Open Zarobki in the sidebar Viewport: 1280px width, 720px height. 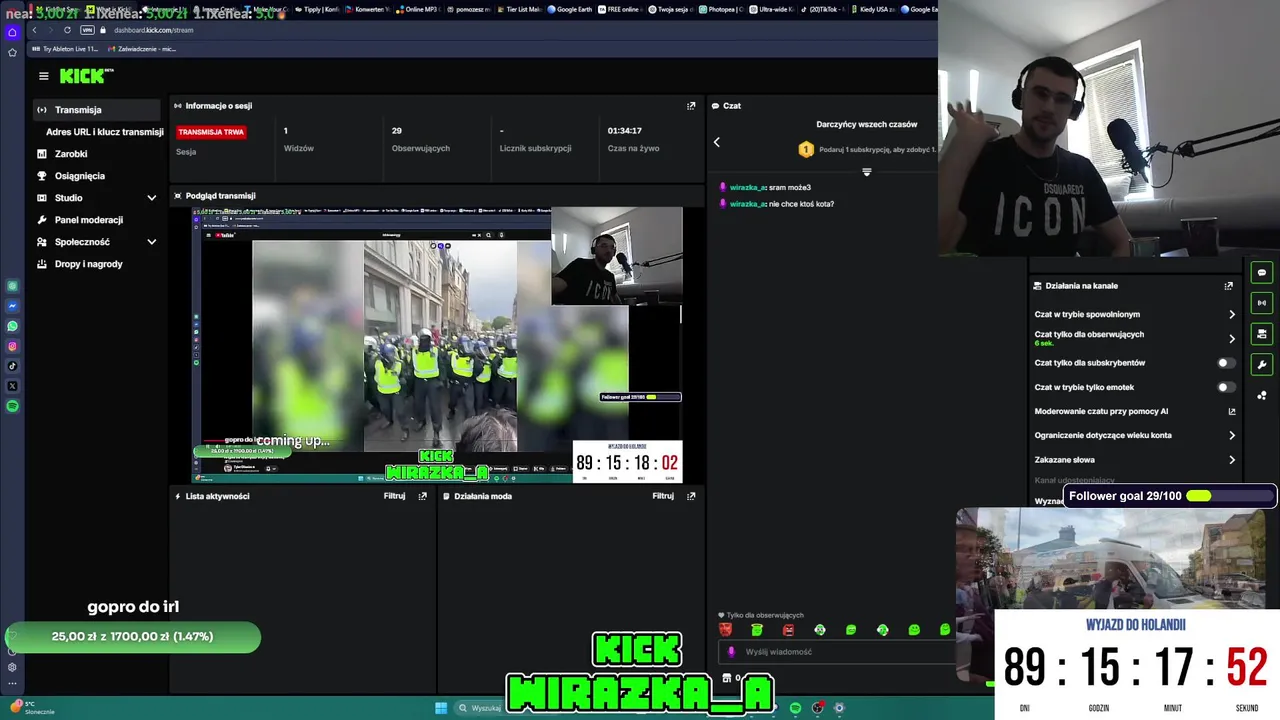tap(71, 154)
